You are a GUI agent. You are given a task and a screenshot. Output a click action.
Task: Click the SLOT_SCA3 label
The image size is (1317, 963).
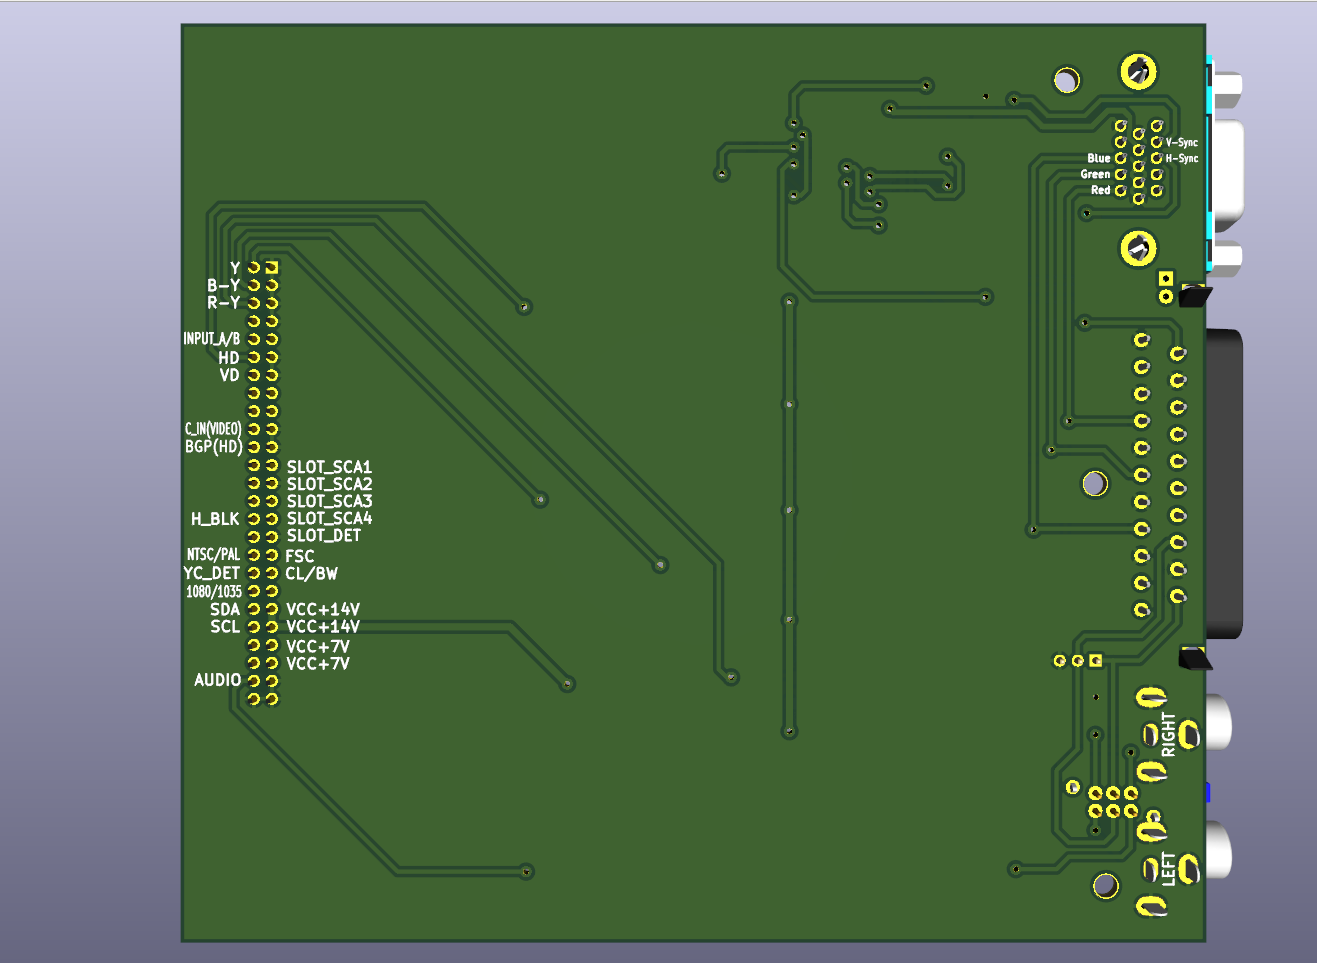coord(329,501)
